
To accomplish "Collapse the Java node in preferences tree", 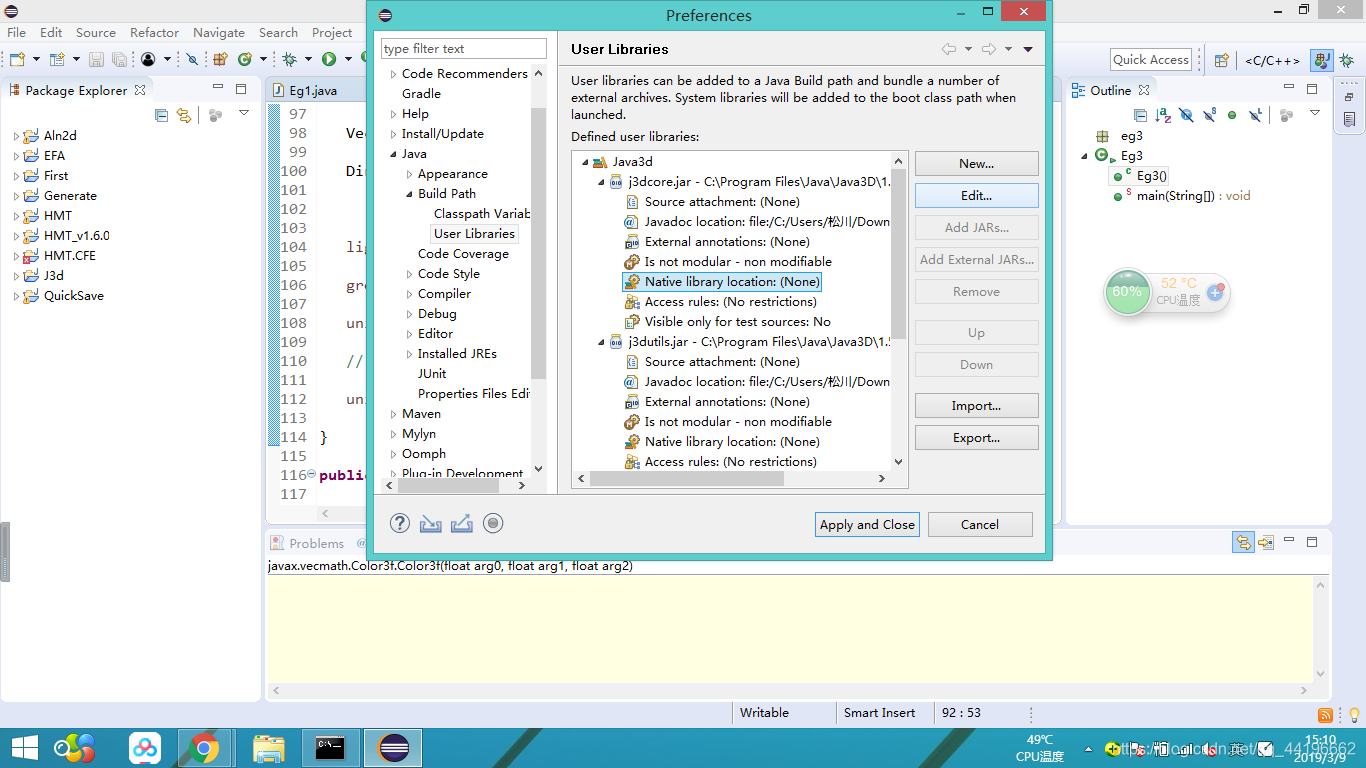I will (393, 154).
